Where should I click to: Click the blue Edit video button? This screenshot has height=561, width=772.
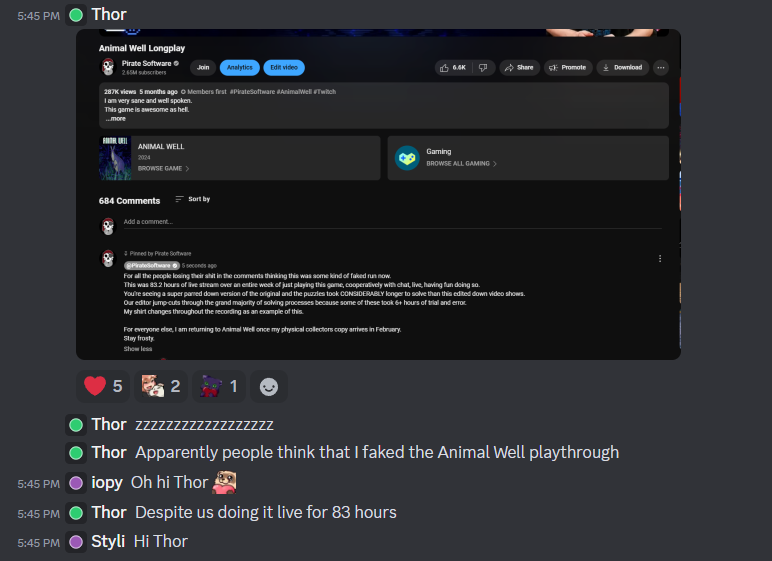click(x=284, y=67)
